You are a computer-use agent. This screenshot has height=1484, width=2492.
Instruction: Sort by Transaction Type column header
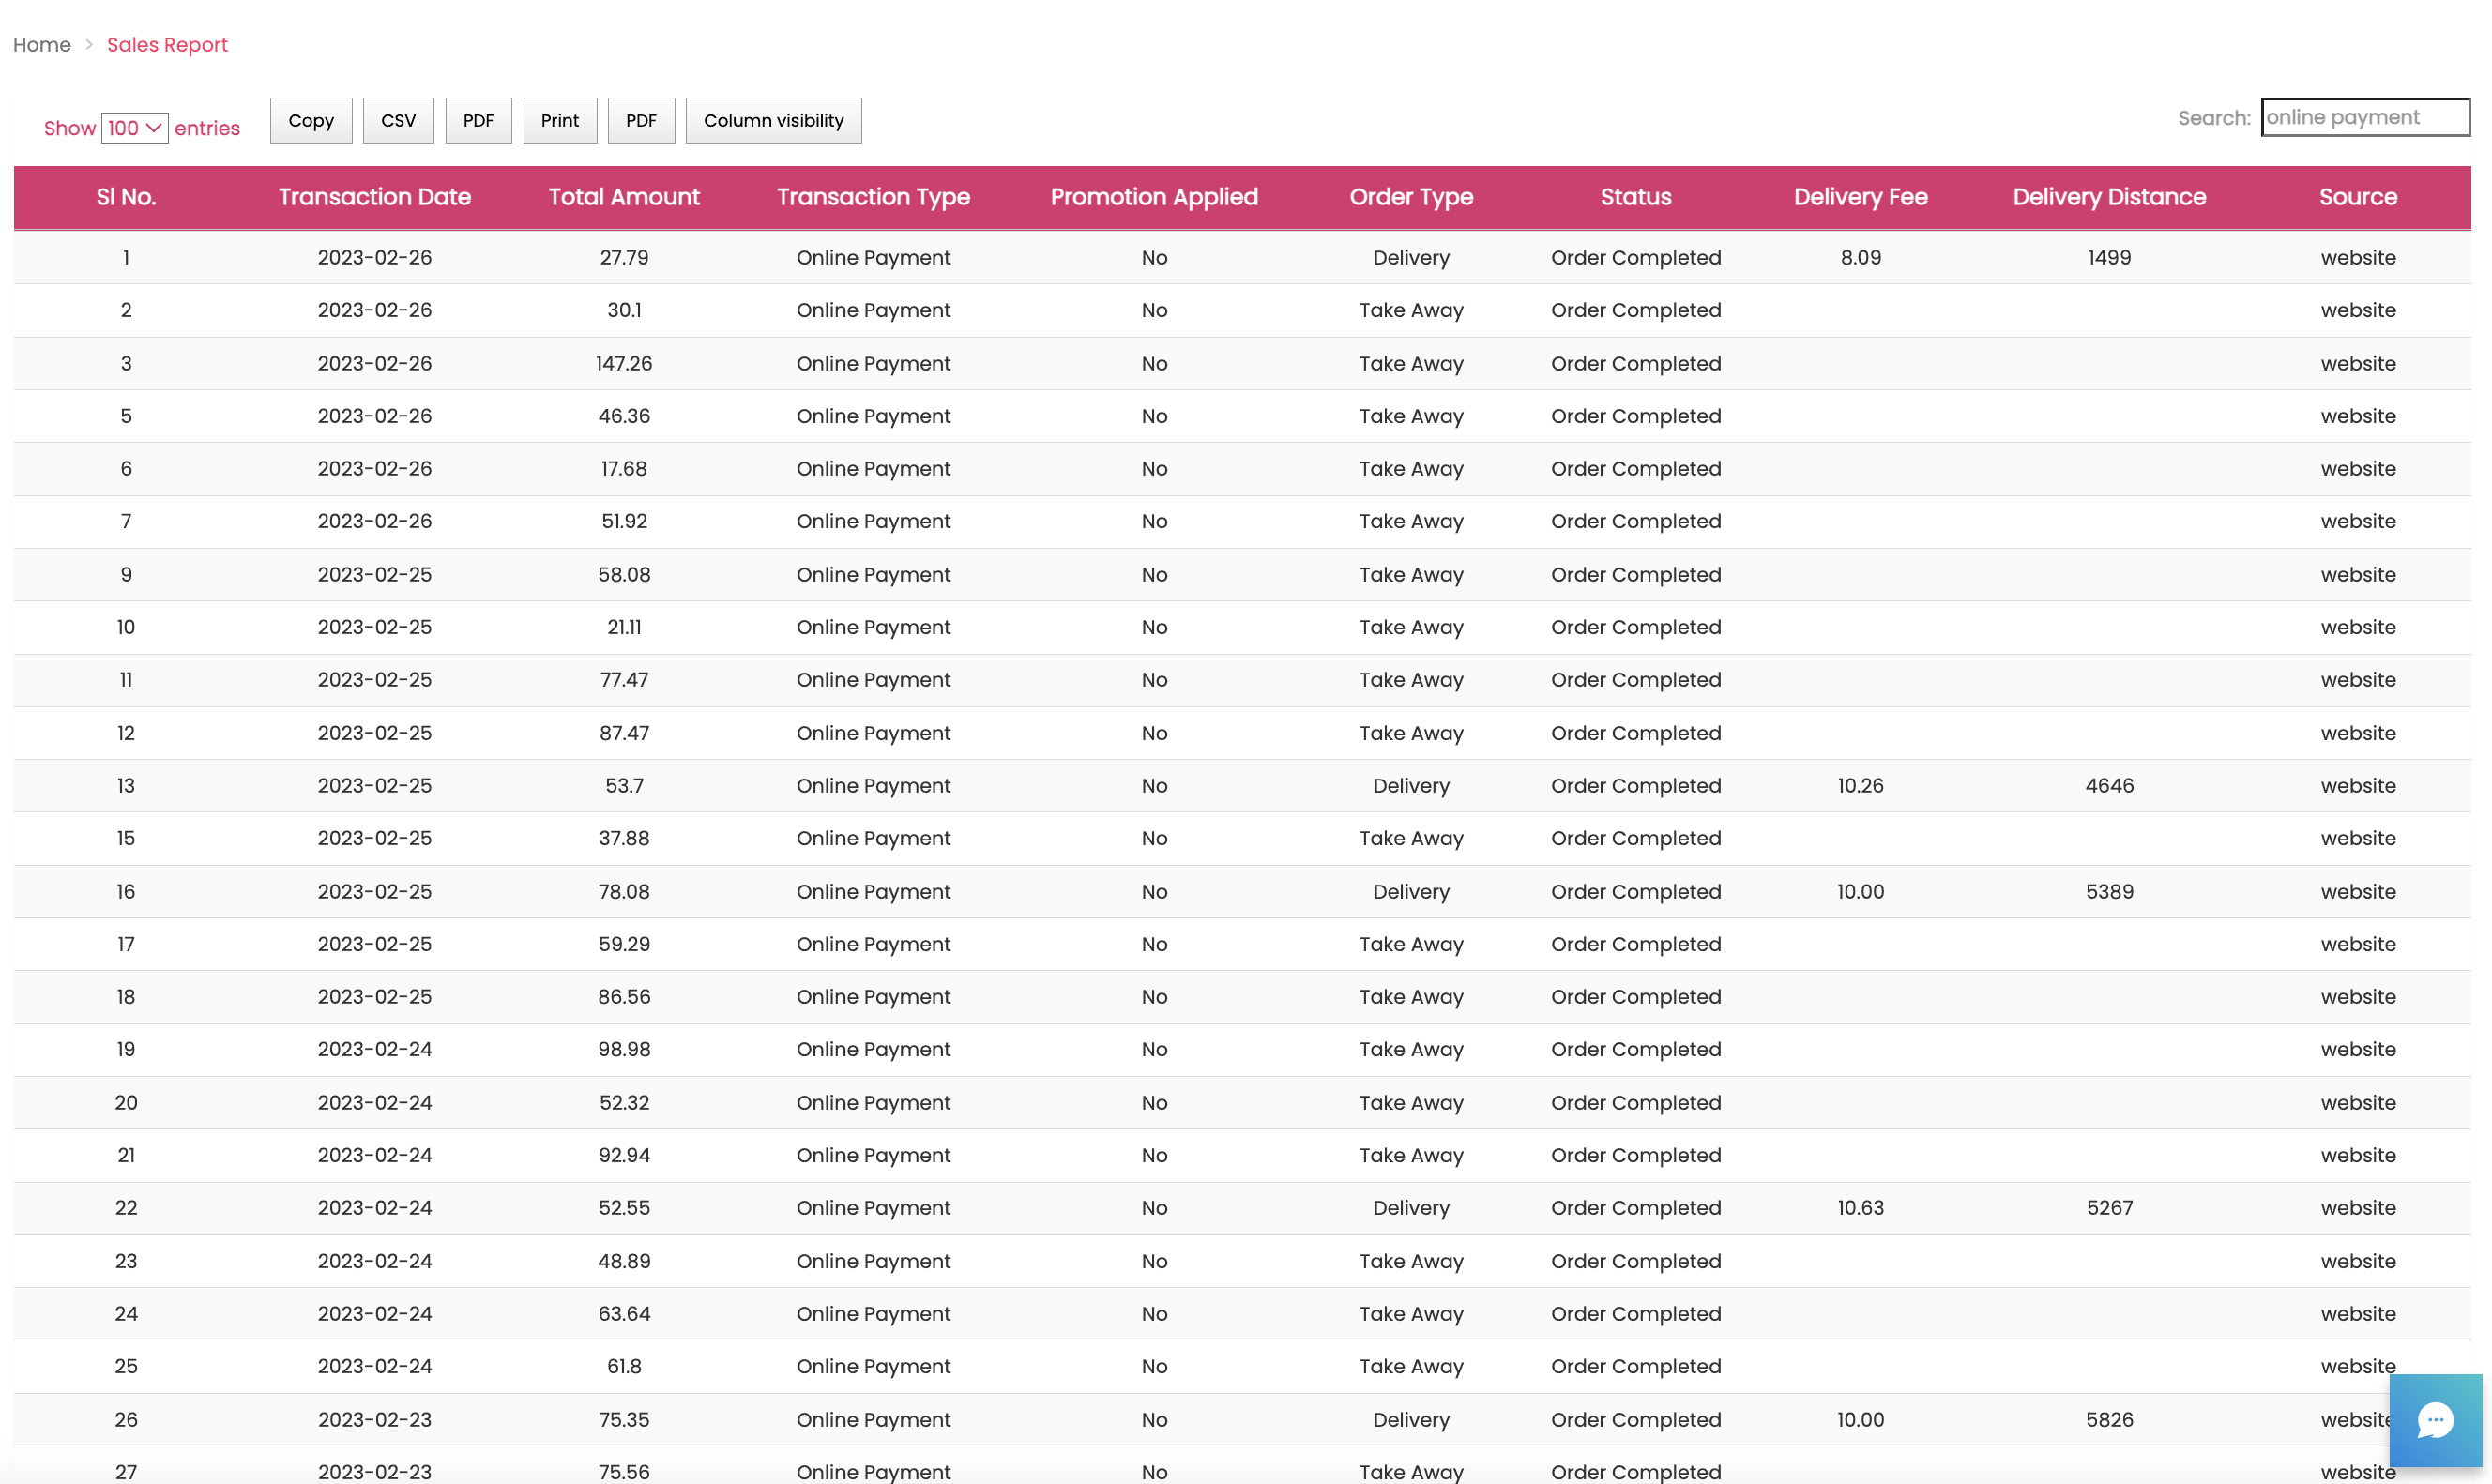tap(873, 197)
